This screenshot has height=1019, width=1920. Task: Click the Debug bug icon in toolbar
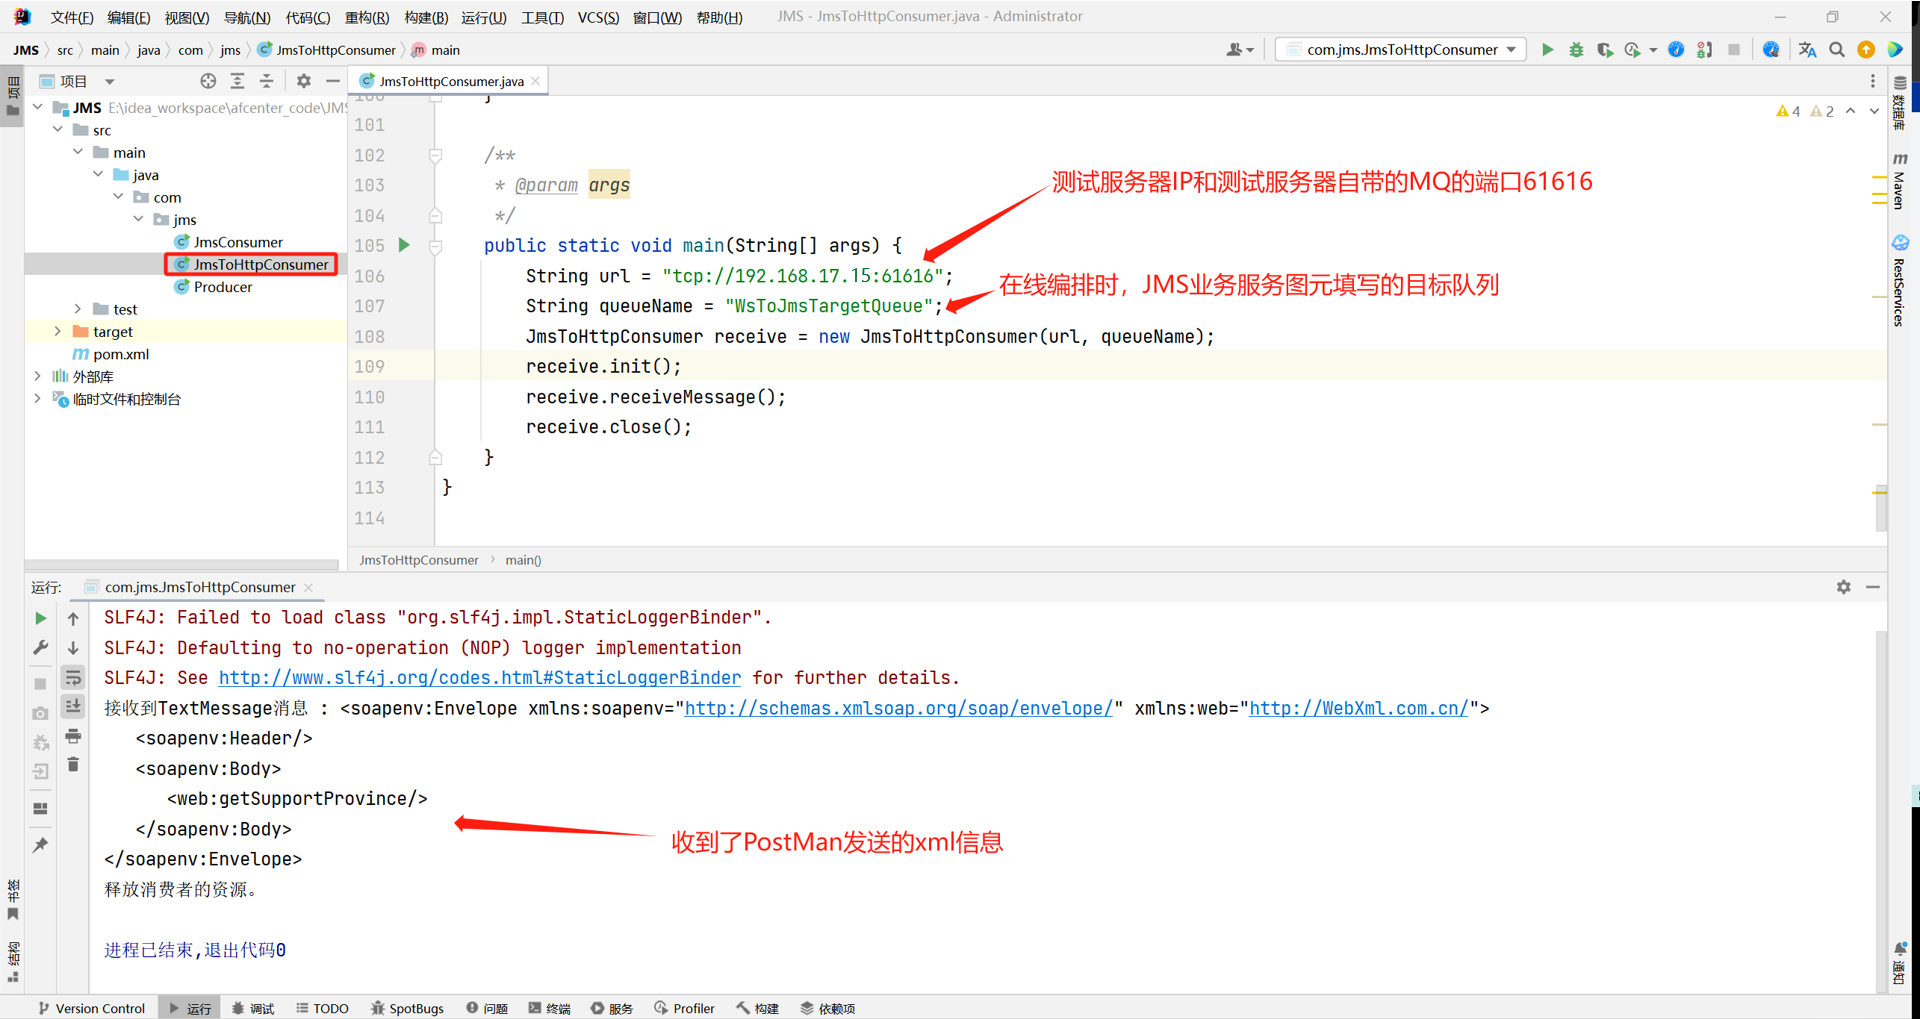click(1576, 50)
